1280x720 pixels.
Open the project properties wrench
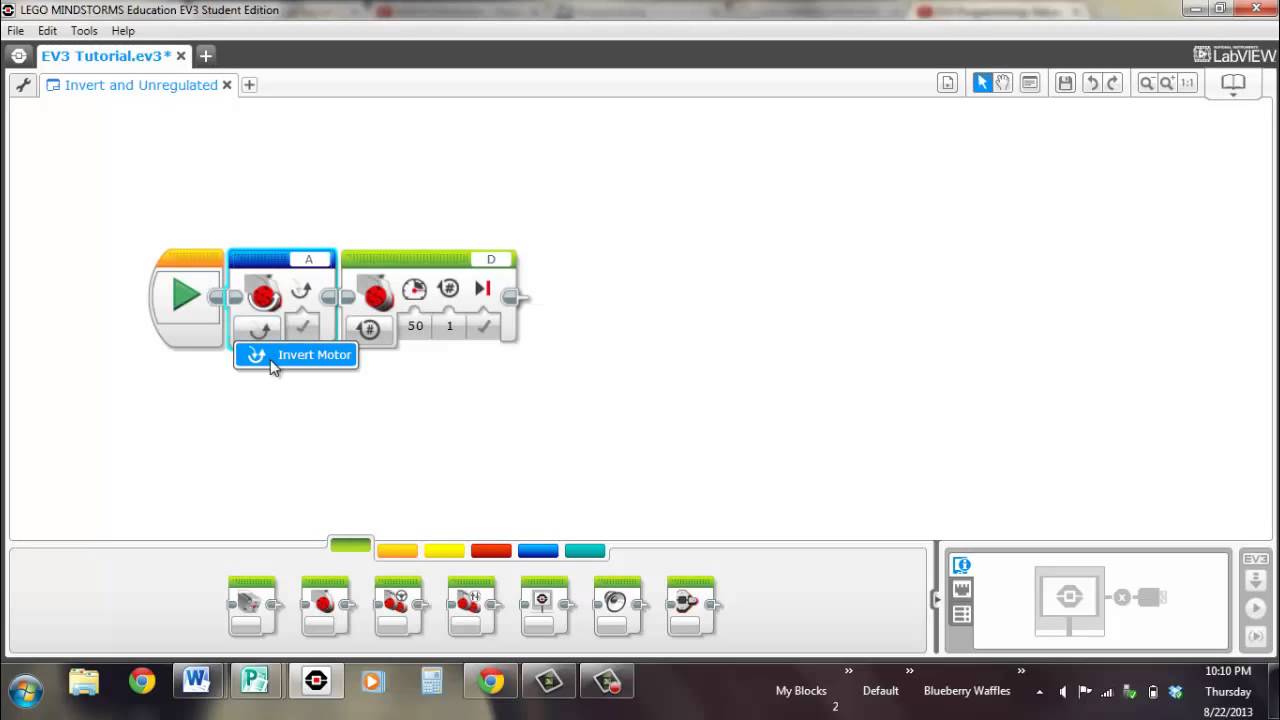click(22, 85)
